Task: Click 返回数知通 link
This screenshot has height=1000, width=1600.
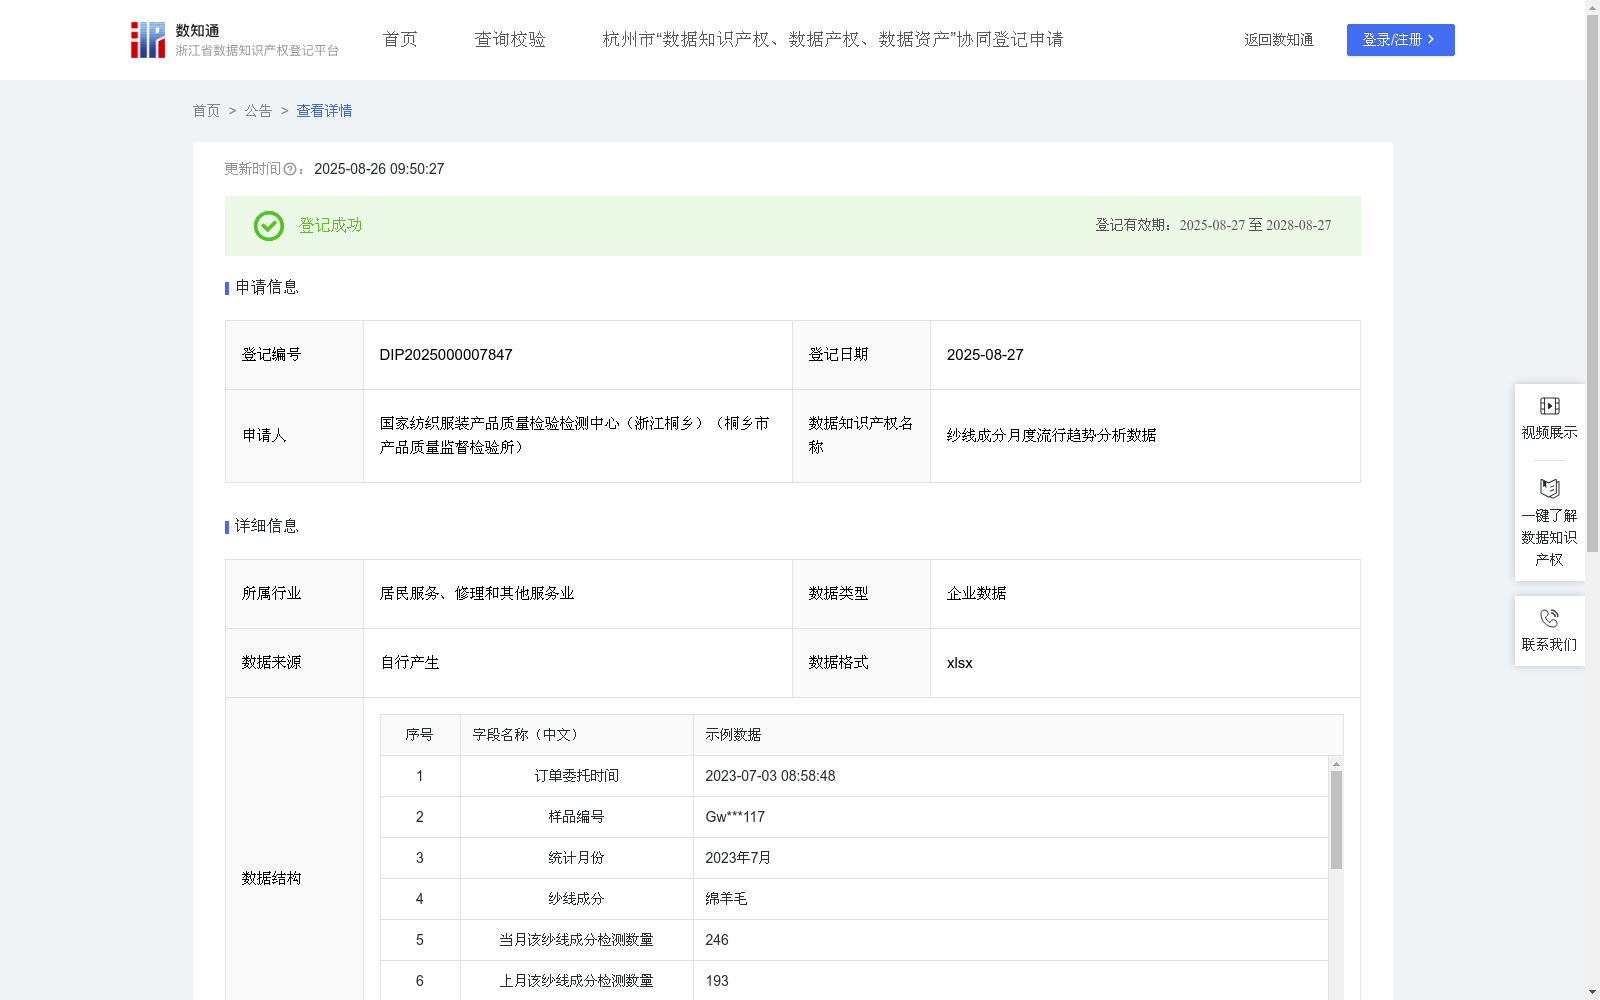Action: 1279,40
